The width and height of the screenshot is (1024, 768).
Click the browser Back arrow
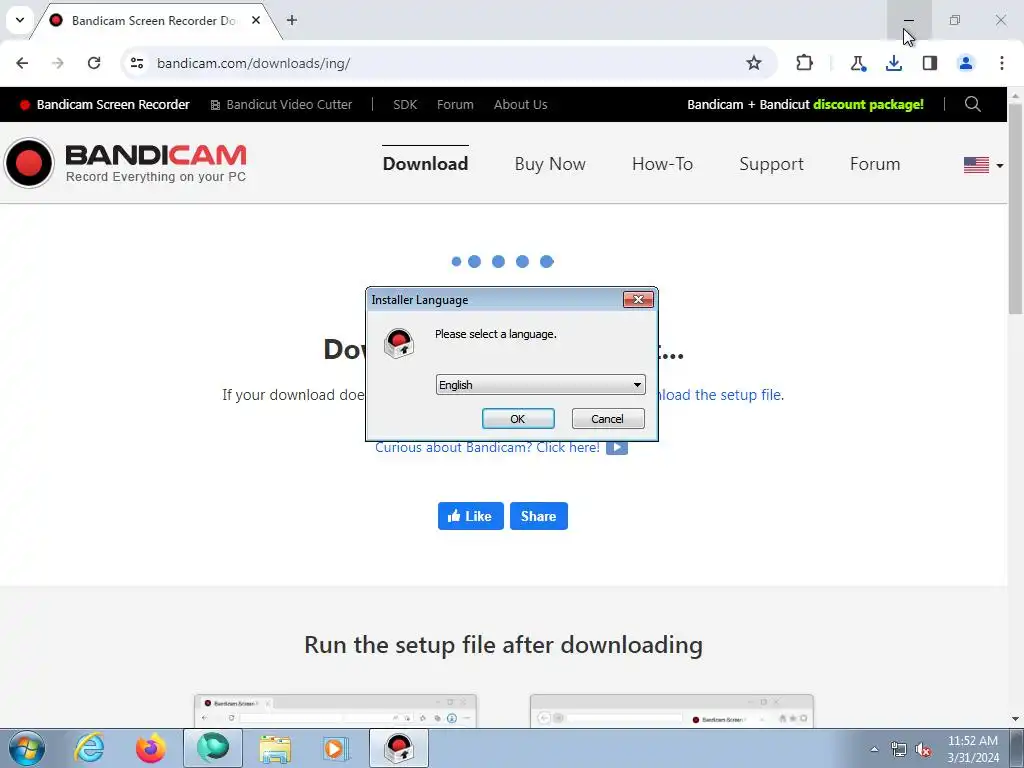point(22,63)
